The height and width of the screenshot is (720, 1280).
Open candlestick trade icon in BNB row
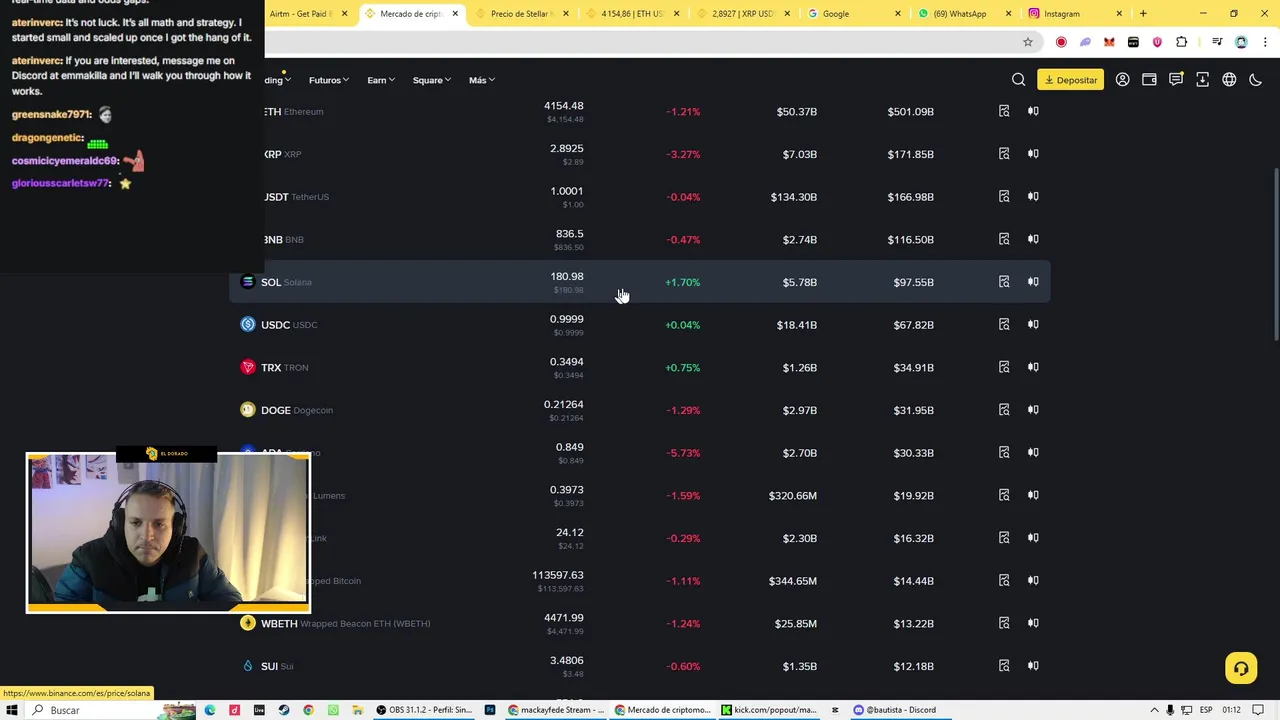tap(1033, 239)
